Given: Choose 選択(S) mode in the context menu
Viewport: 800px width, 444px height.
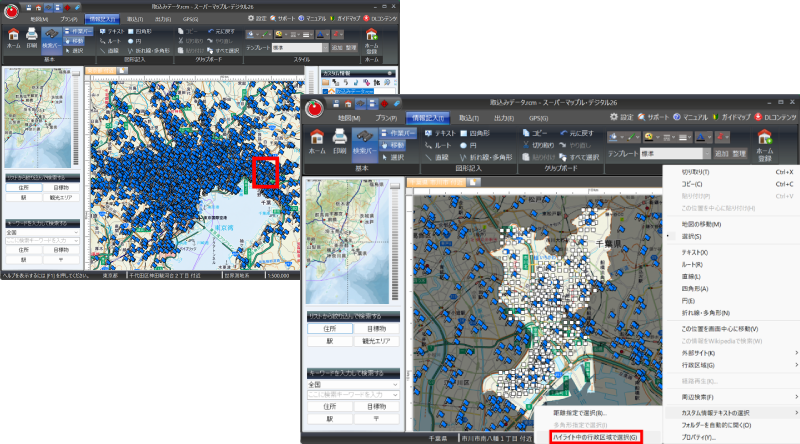Looking at the screenshot, I should point(691,236).
